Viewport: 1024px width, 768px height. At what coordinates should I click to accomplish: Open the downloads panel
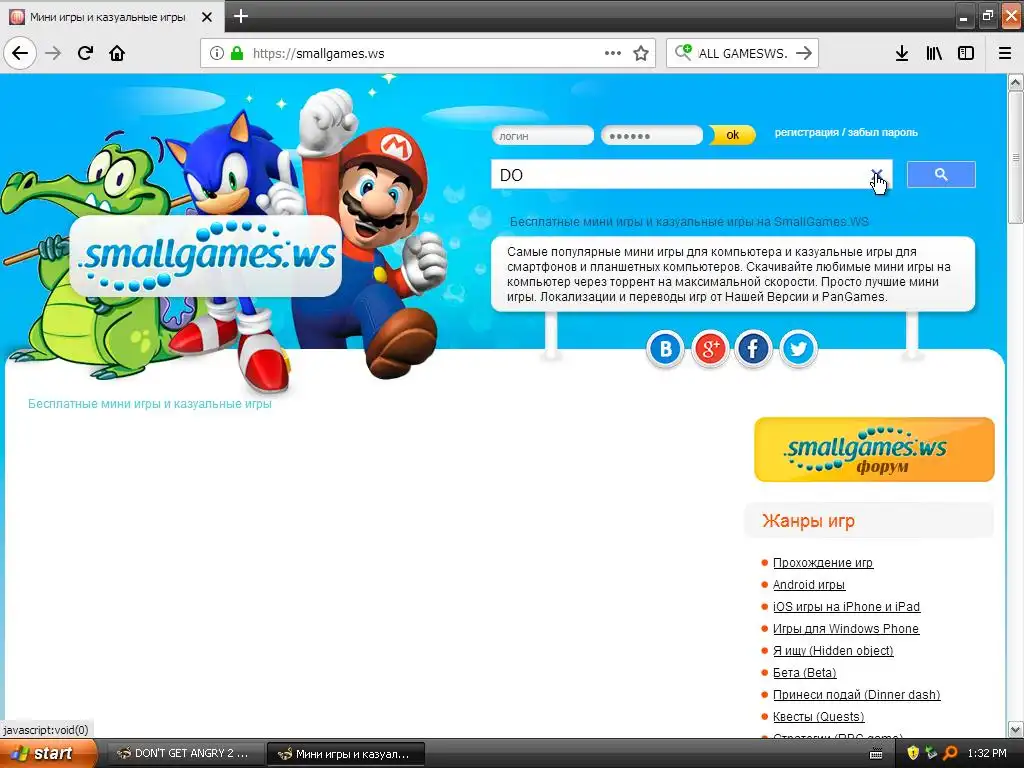[x=902, y=53]
